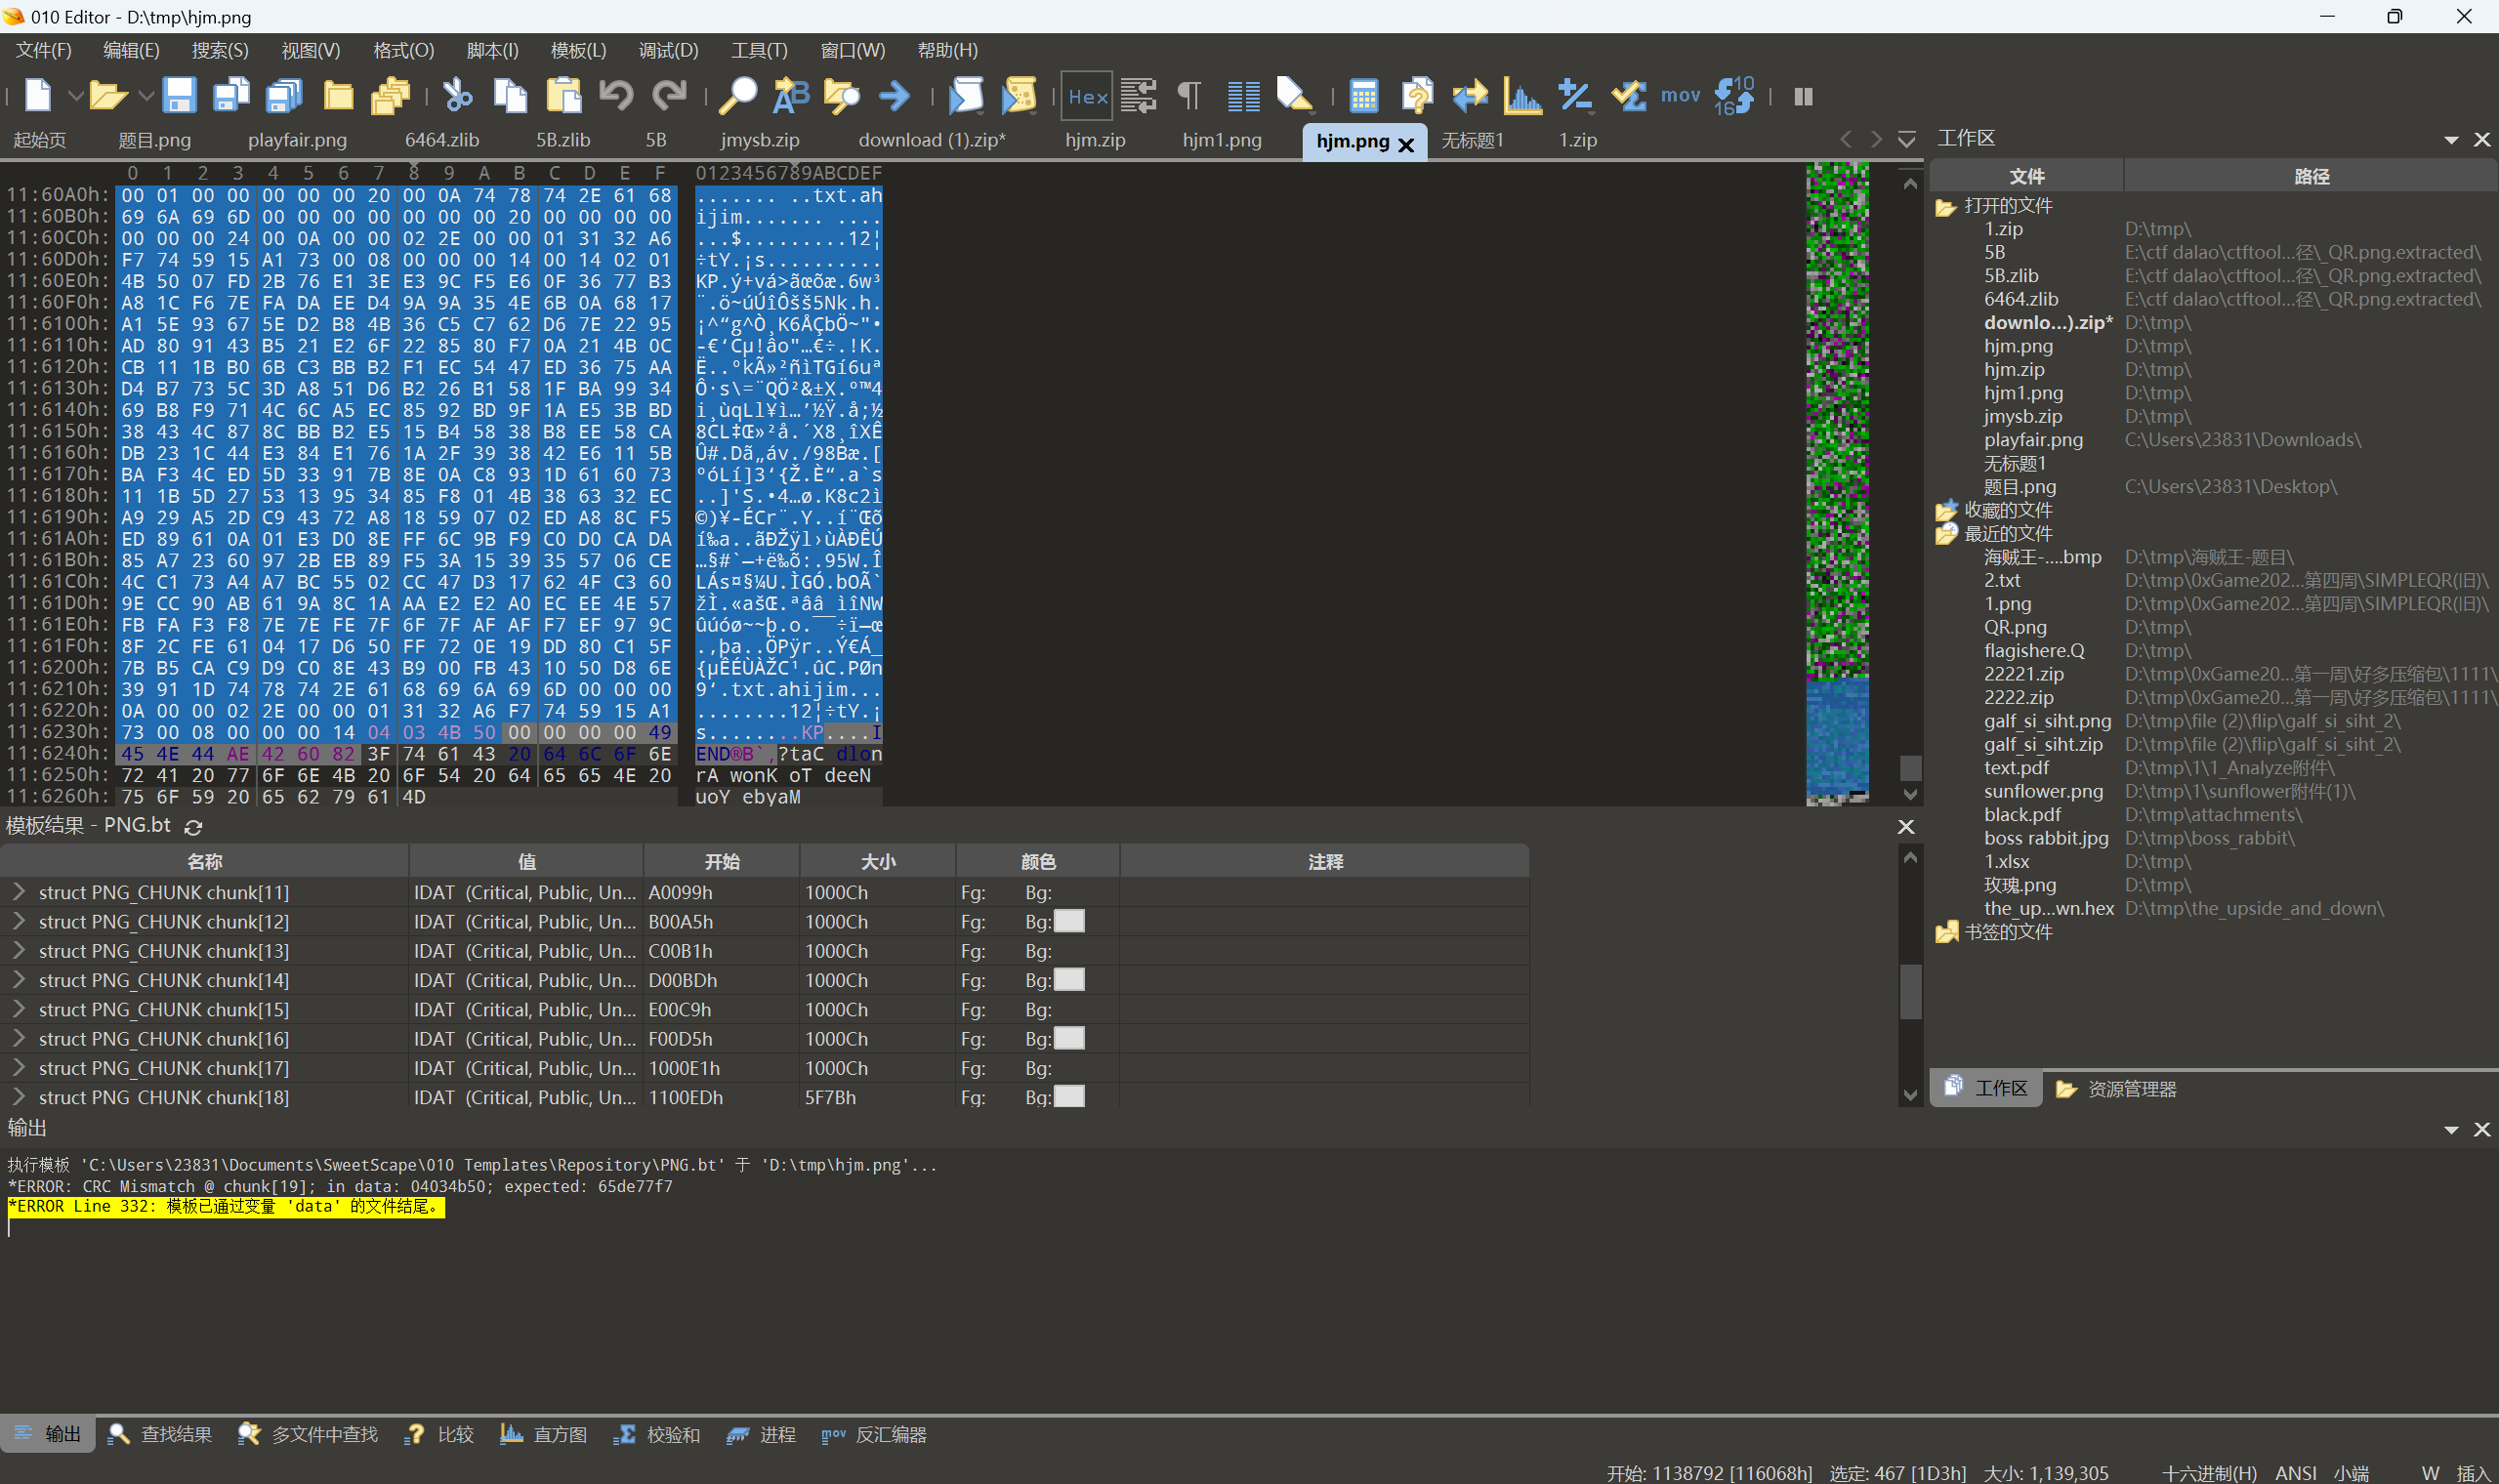Close the template results panel
Image resolution: width=2499 pixels, height=1484 pixels.
(1906, 827)
